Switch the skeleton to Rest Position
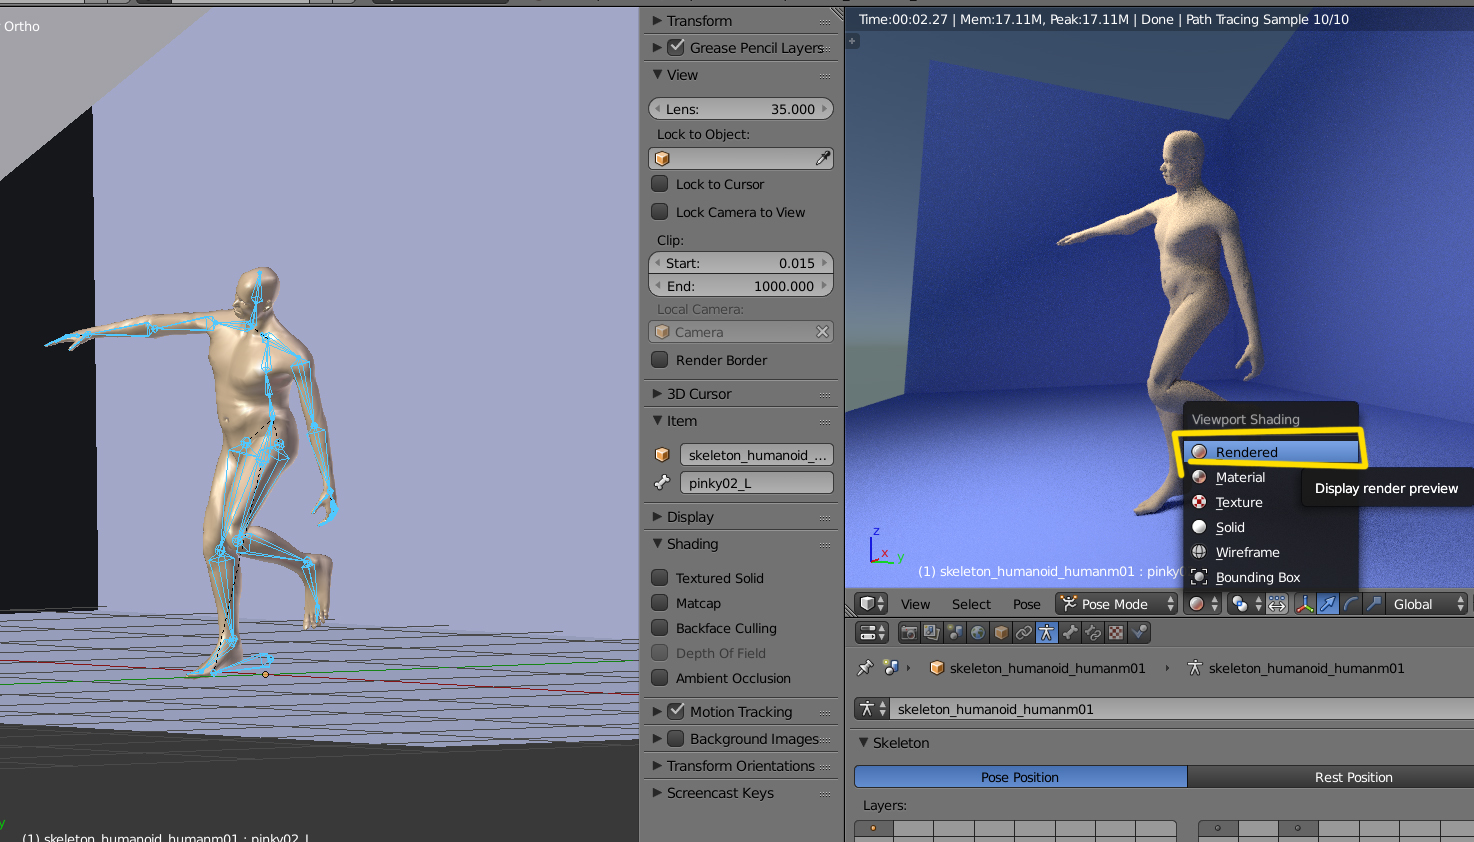Image resolution: width=1474 pixels, height=842 pixels. (x=1352, y=777)
